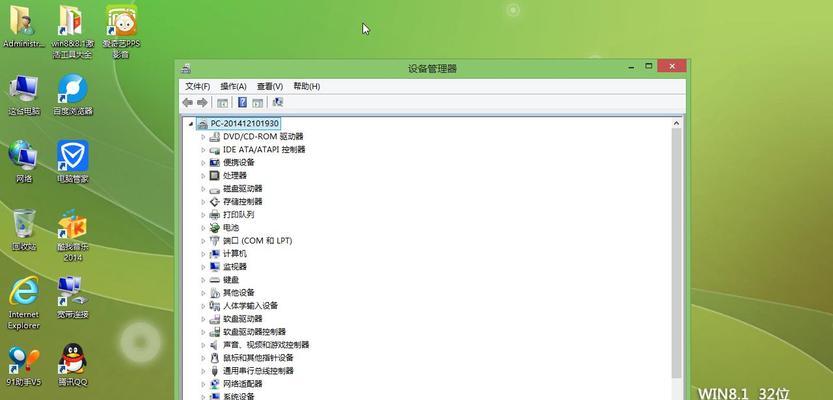Click the 其他设备 category icon

(x=215, y=293)
